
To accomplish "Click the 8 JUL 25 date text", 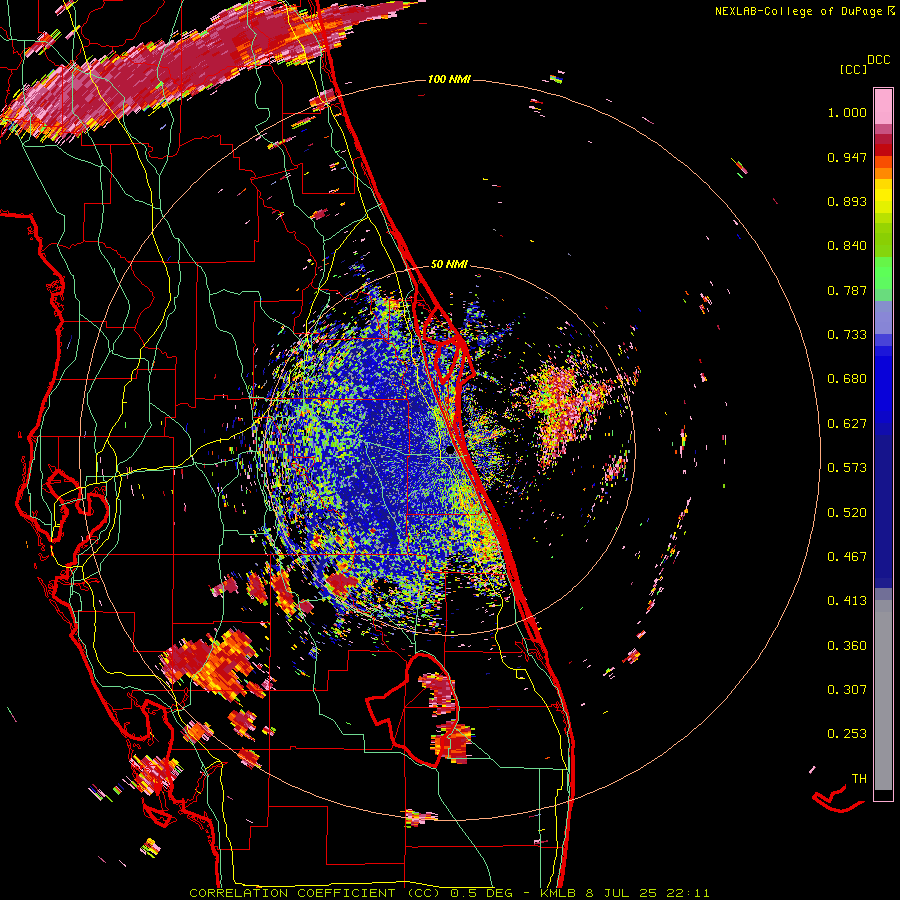I will pos(621,893).
